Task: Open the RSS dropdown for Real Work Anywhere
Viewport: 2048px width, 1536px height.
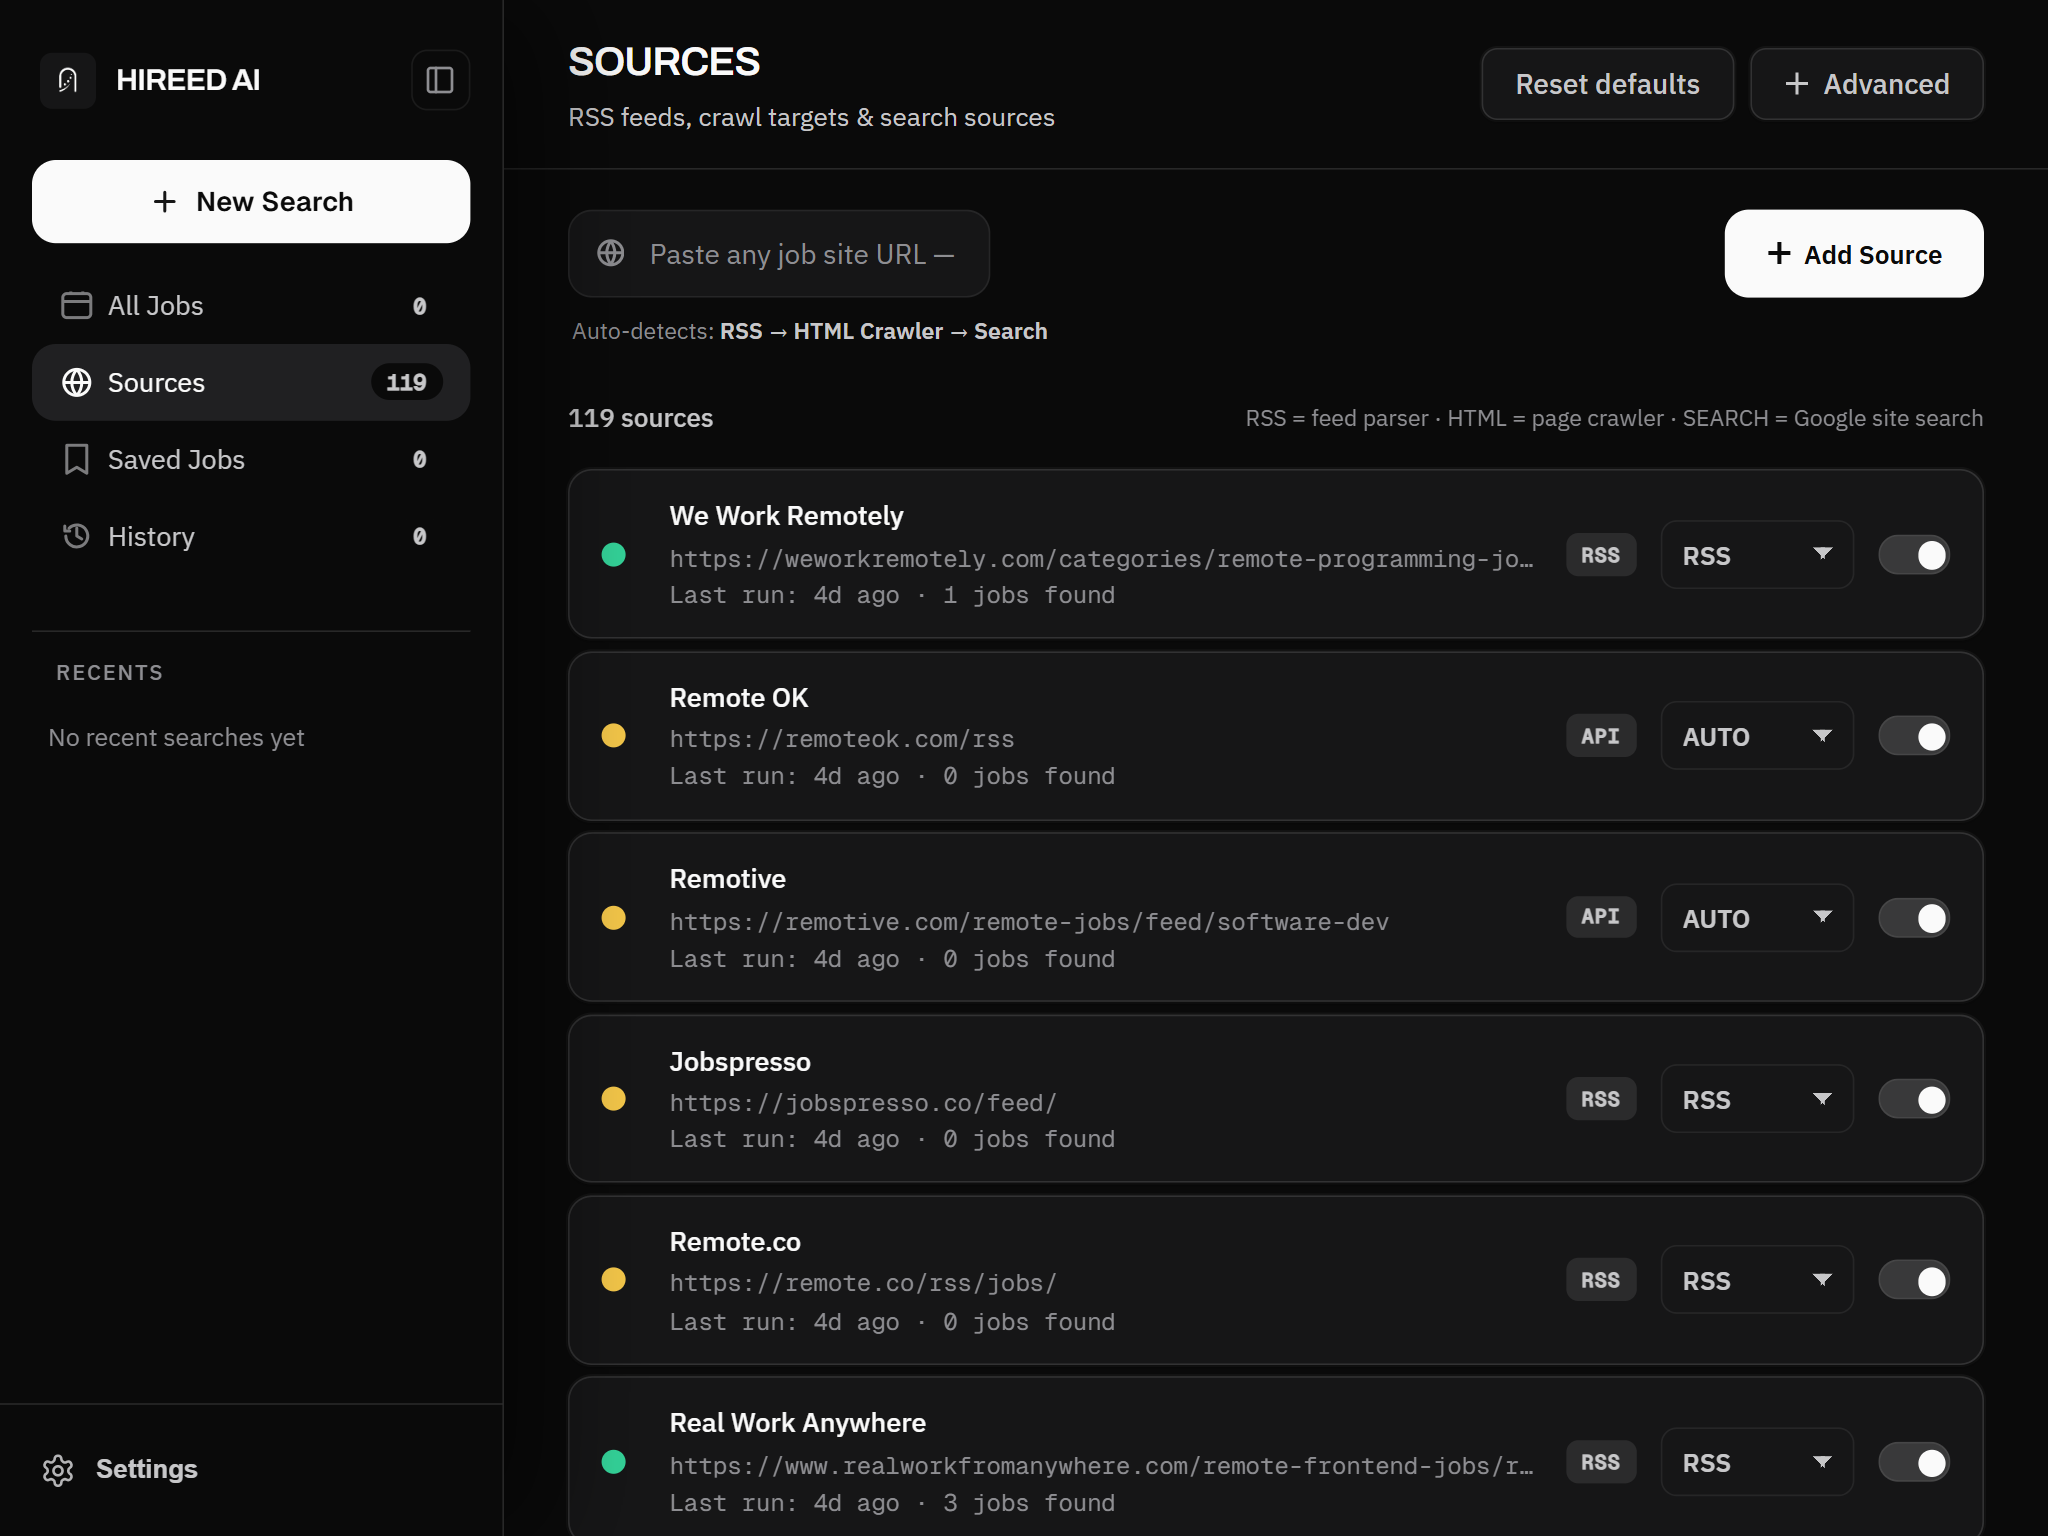Action: click(x=1757, y=1462)
